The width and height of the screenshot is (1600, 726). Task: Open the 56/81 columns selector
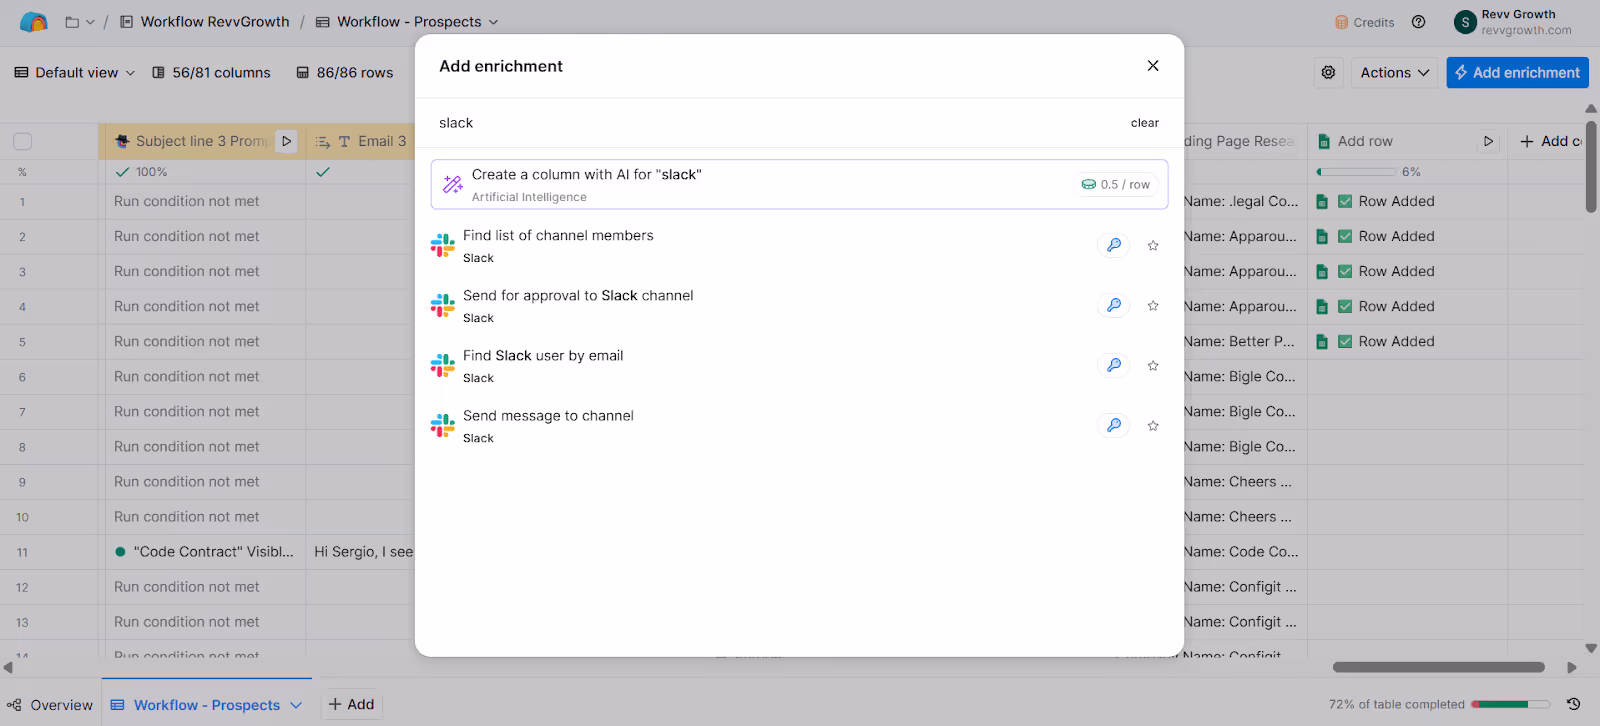(211, 72)
